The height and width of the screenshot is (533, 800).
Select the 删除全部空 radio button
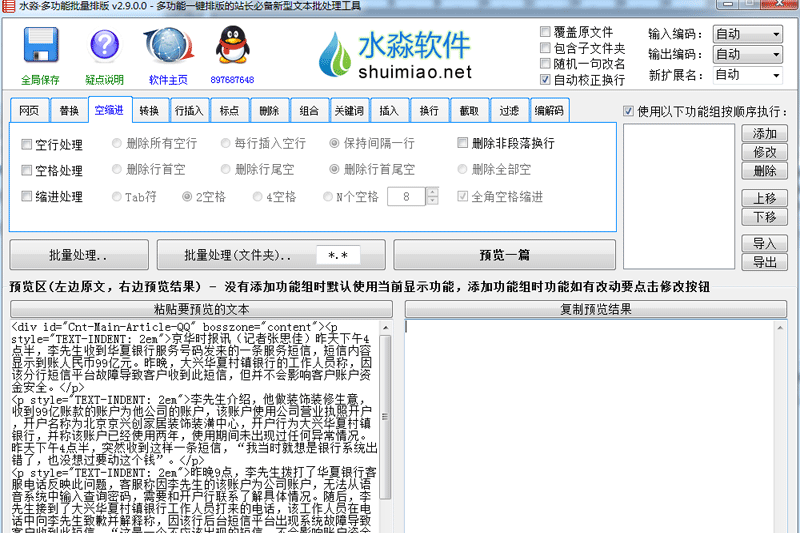pyautogui.click(x=462, y=169)
